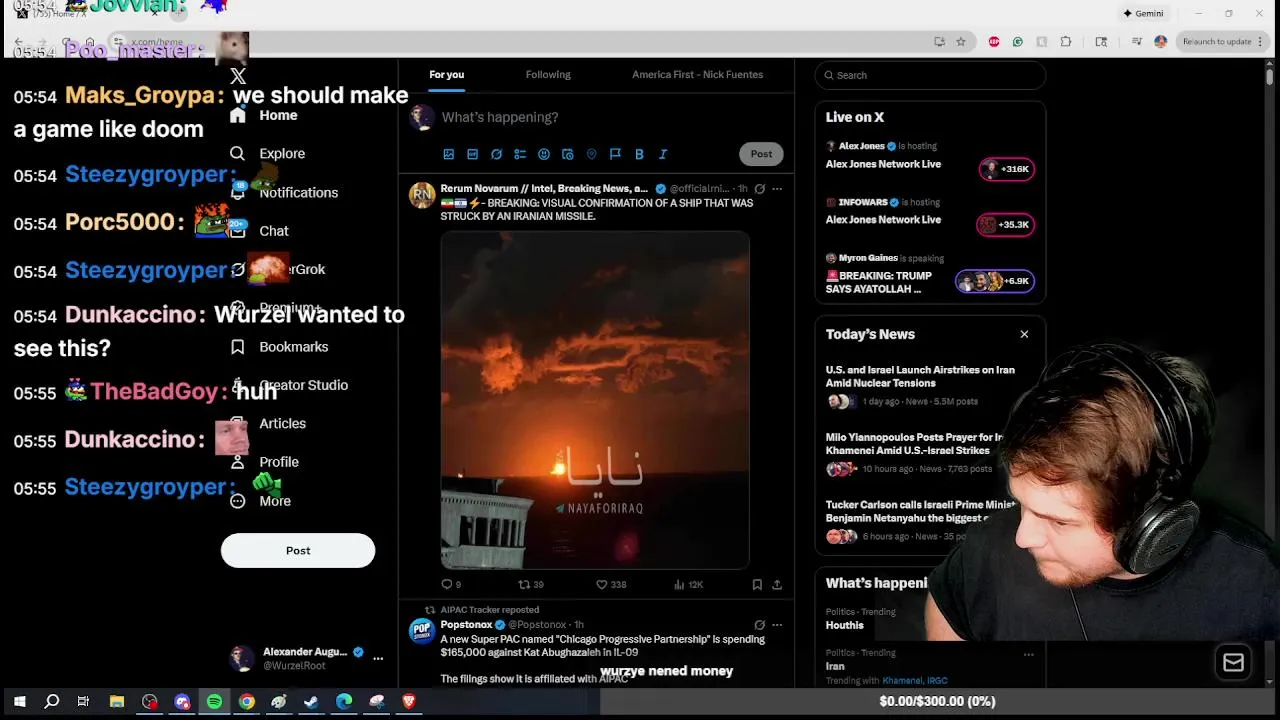View analytics of the Rerum Novarum post
Screen dimensions: 1280x720
tap(689, 584)
